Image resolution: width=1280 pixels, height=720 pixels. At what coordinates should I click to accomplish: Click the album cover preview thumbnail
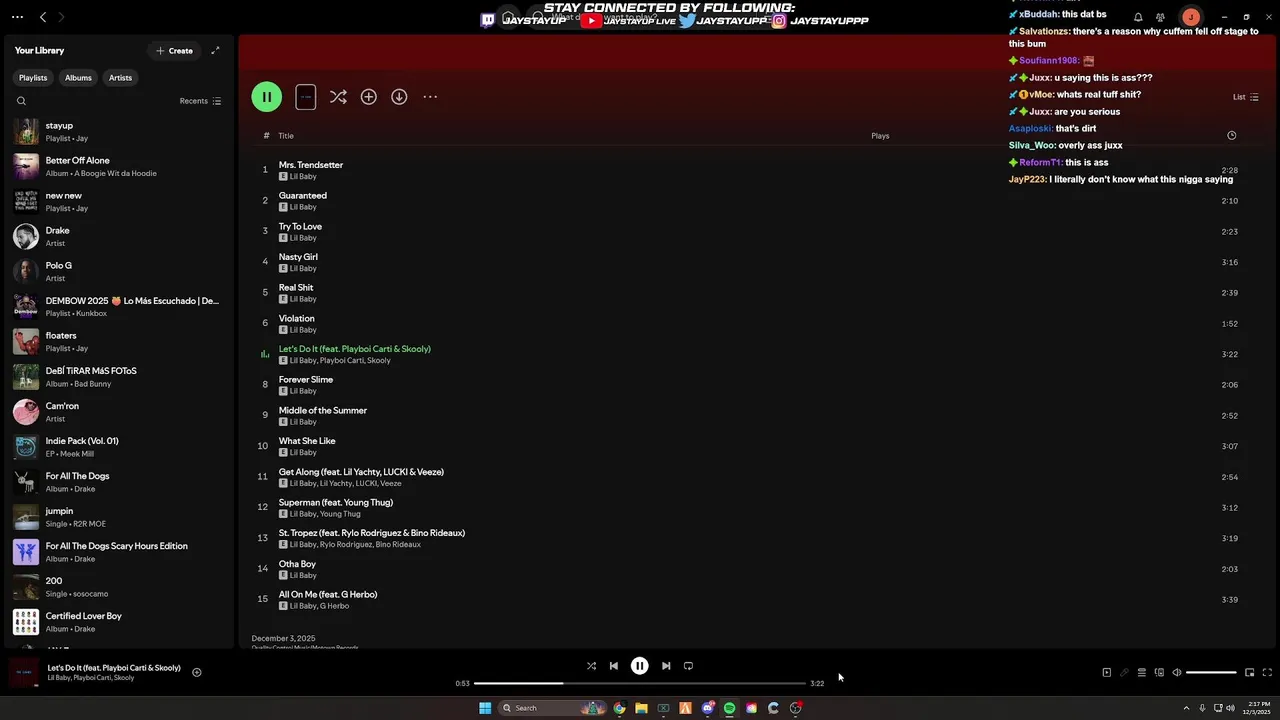click(306, 97)
